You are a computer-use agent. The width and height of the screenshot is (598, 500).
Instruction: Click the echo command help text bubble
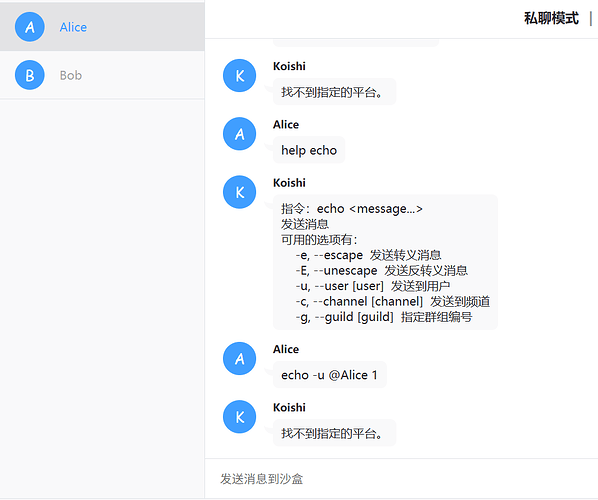[385, 262]
